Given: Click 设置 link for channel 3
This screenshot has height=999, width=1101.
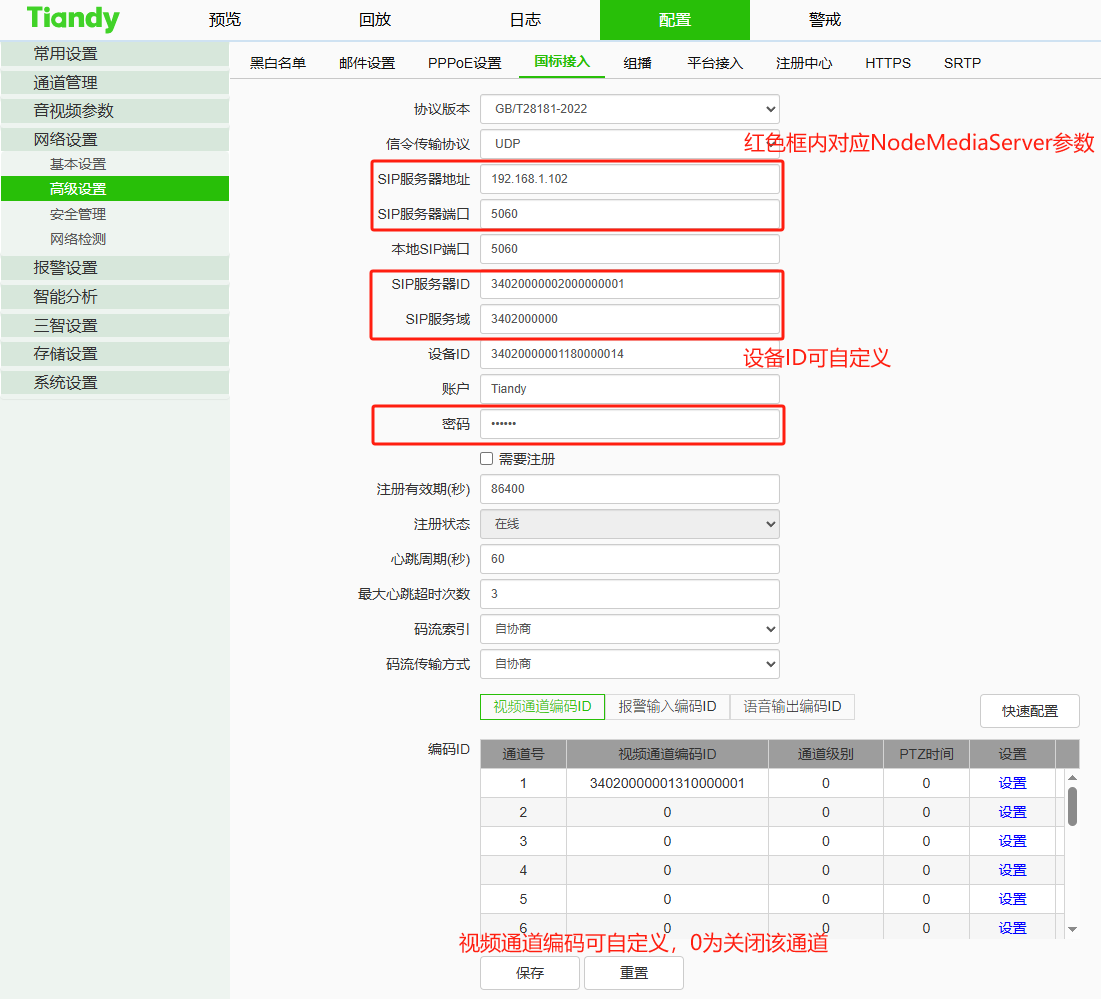Looking at the screenshot, I should tap(1012, 841).
